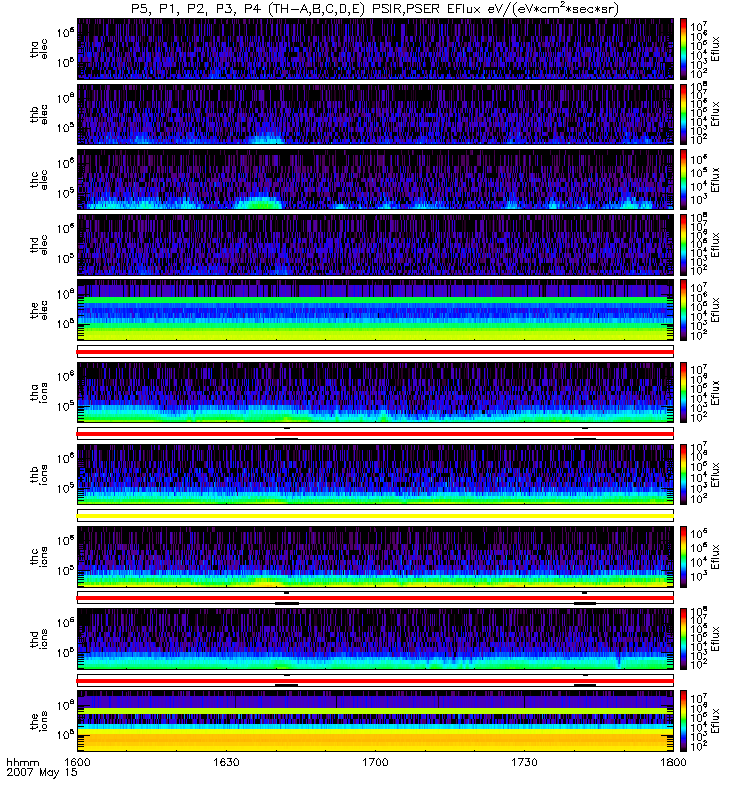The image size is (750, 800).
Task: Click the 1730 time axis label
Action: coord(524,762)
